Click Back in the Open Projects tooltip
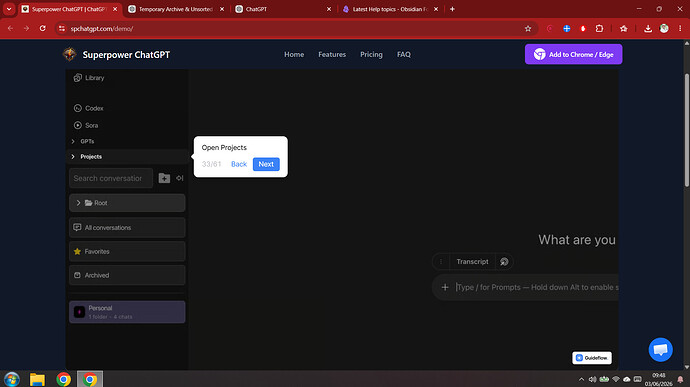This screenshot has width=690, height=387. (239, 164)
